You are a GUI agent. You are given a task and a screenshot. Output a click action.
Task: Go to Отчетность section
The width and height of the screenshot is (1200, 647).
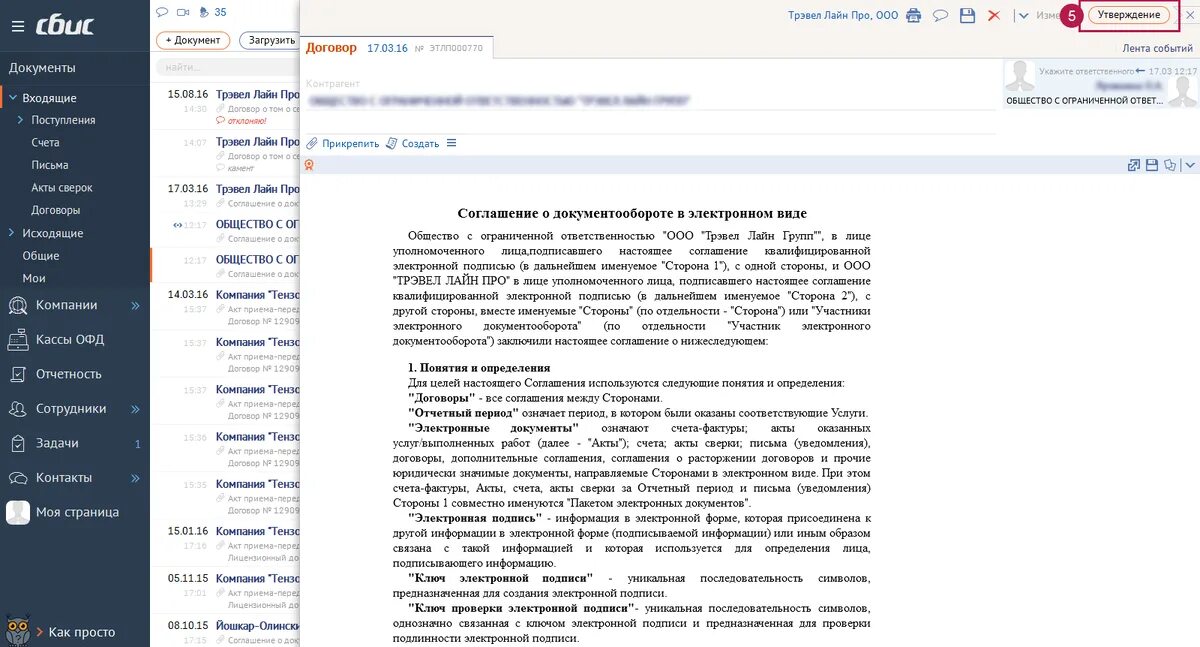tap(69, 374)
